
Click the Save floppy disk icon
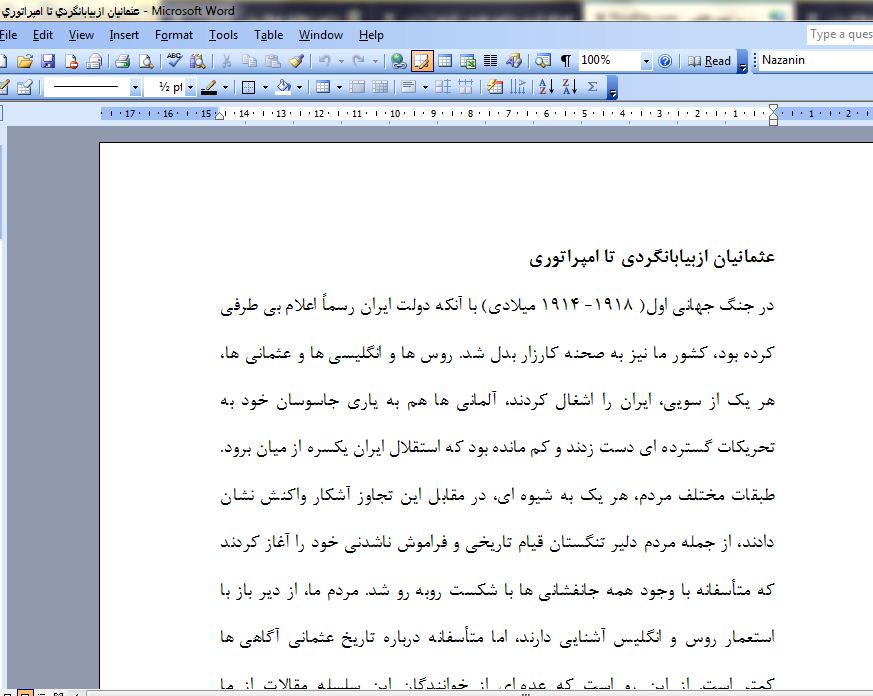click(48, 61)
